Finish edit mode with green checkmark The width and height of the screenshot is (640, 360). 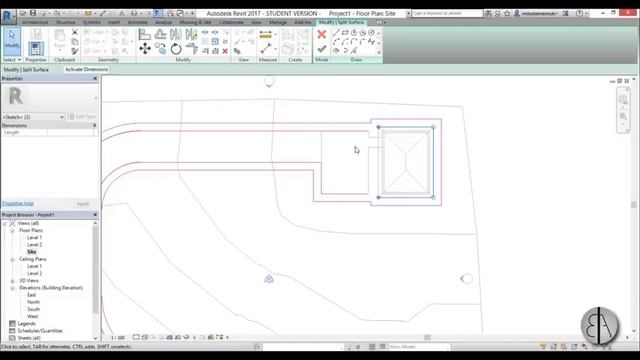pyautogui.click(x=322, y=49)
